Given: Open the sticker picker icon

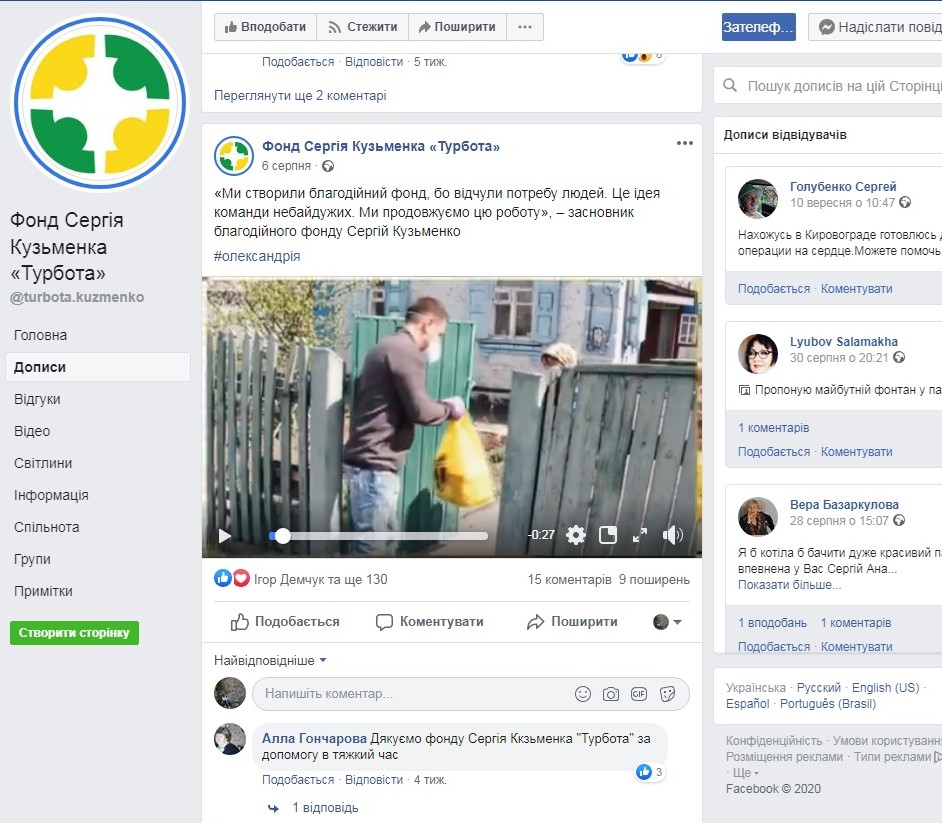Looking at the screenshot, I should 667,694.
